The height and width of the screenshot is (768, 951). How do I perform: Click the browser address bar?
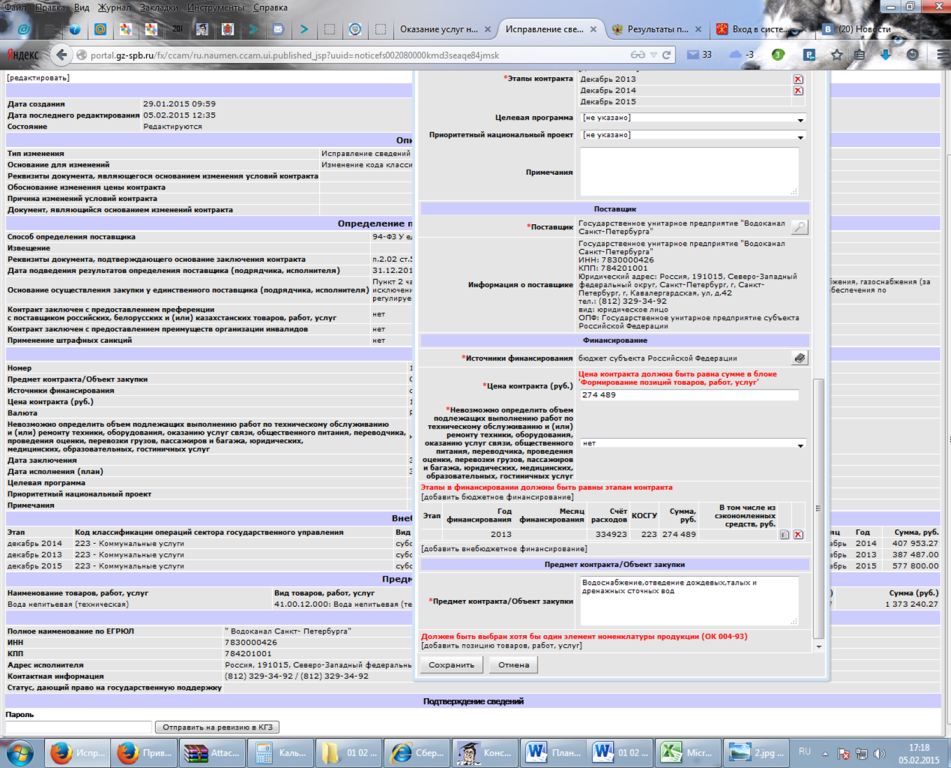click(x=358, y=55)
